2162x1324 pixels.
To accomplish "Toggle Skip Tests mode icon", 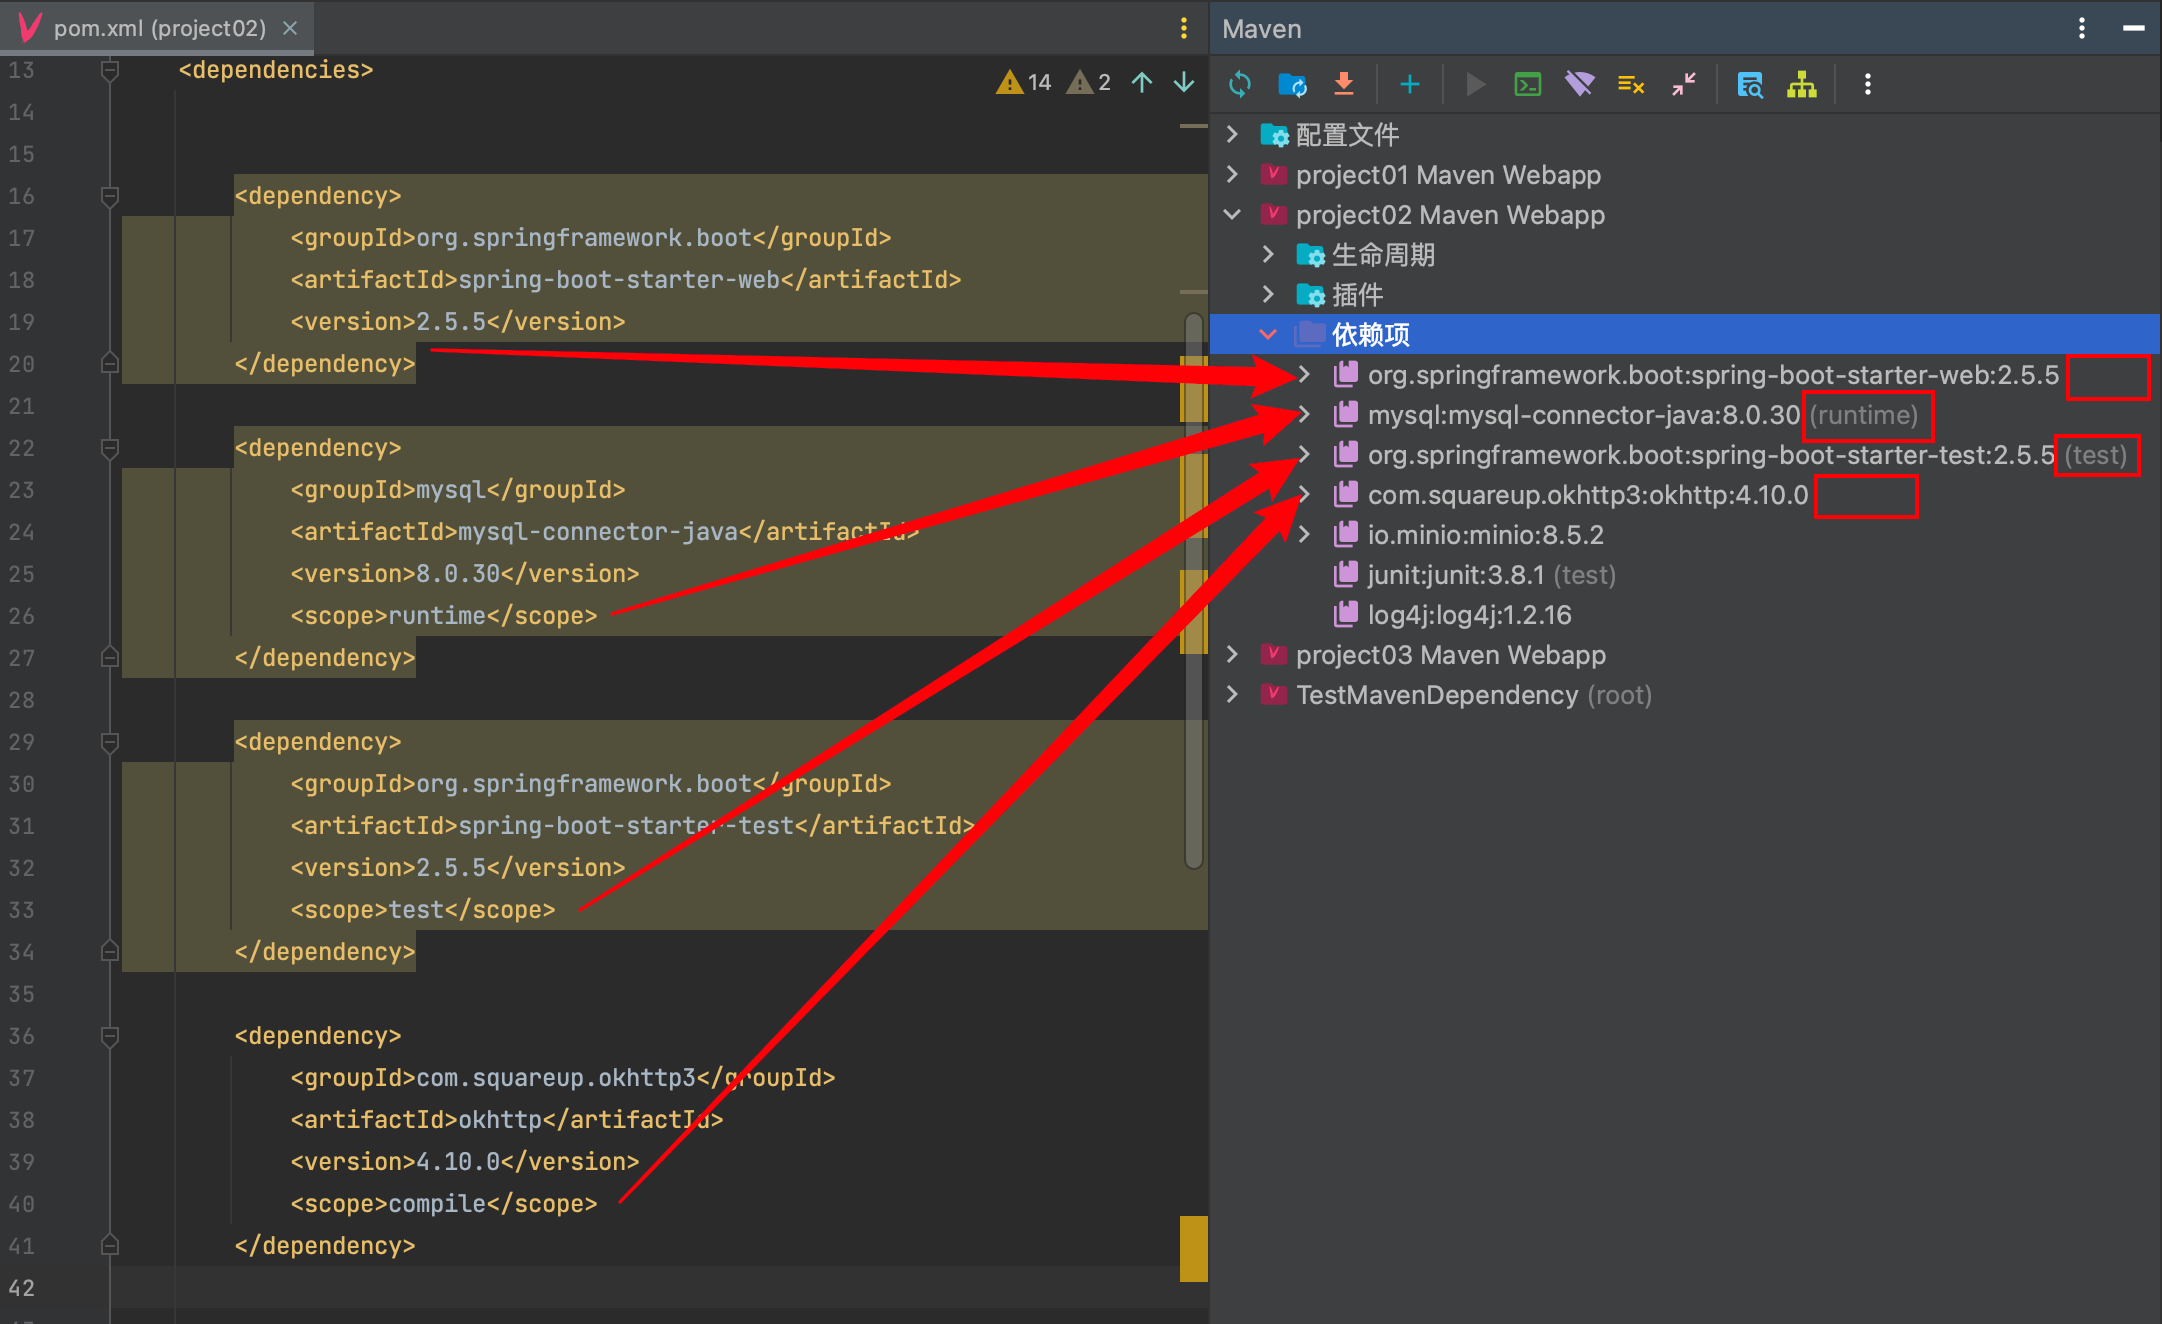I will tap(1632, 84).
